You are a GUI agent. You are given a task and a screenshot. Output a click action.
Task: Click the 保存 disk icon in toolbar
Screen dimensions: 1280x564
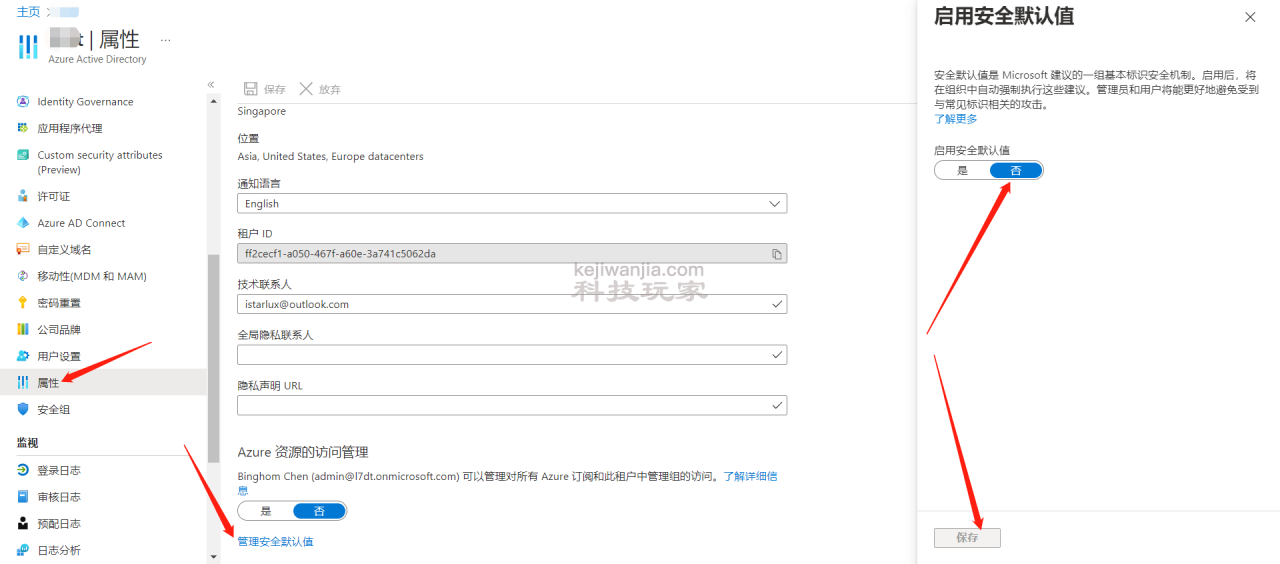tap(251, 89)
